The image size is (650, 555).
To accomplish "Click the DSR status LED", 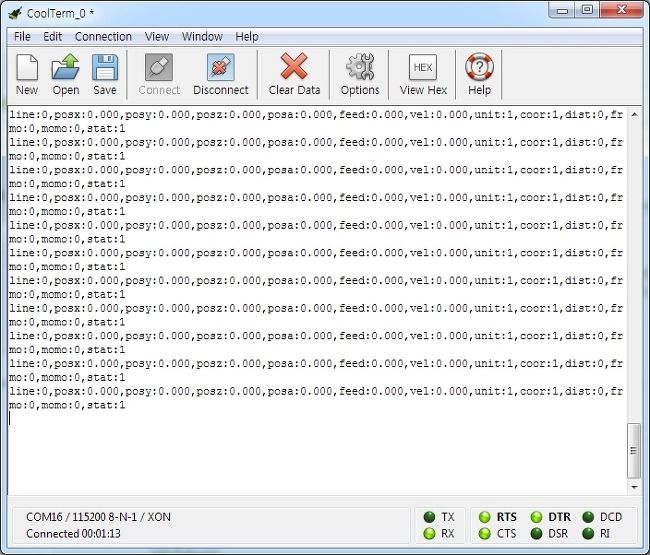I will pos(536,533).
